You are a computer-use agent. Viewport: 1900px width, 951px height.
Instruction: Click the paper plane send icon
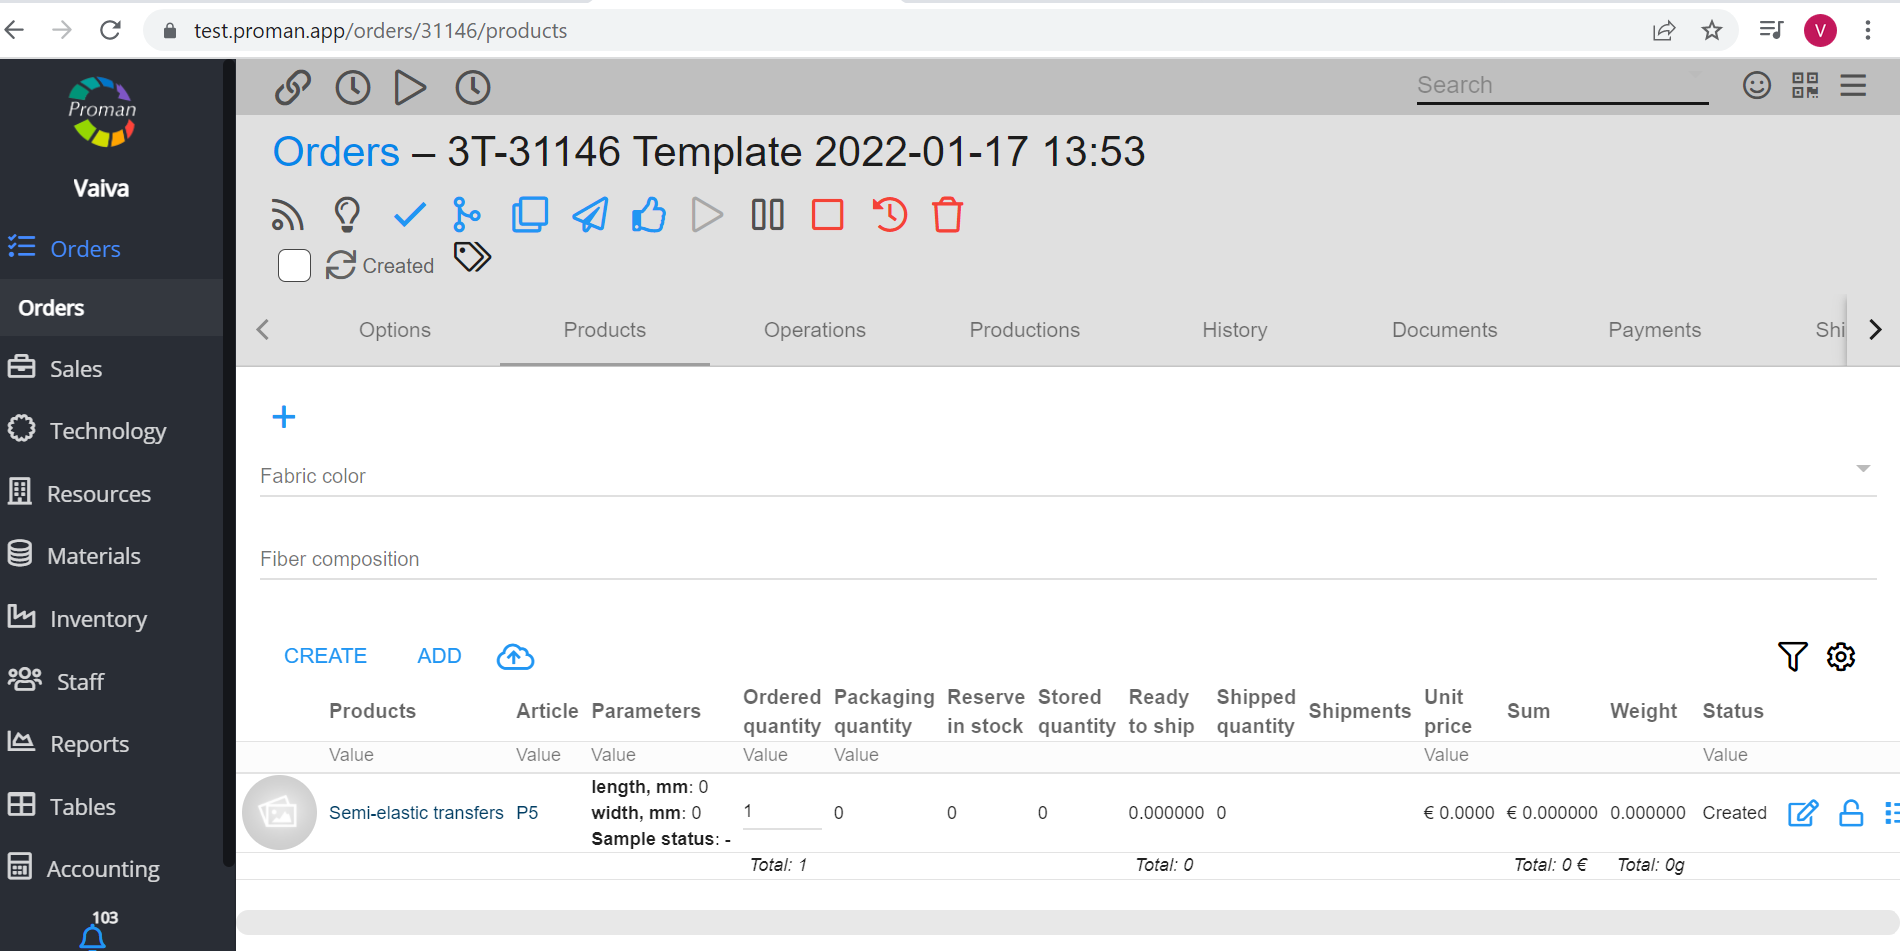(x=590, y=215)
